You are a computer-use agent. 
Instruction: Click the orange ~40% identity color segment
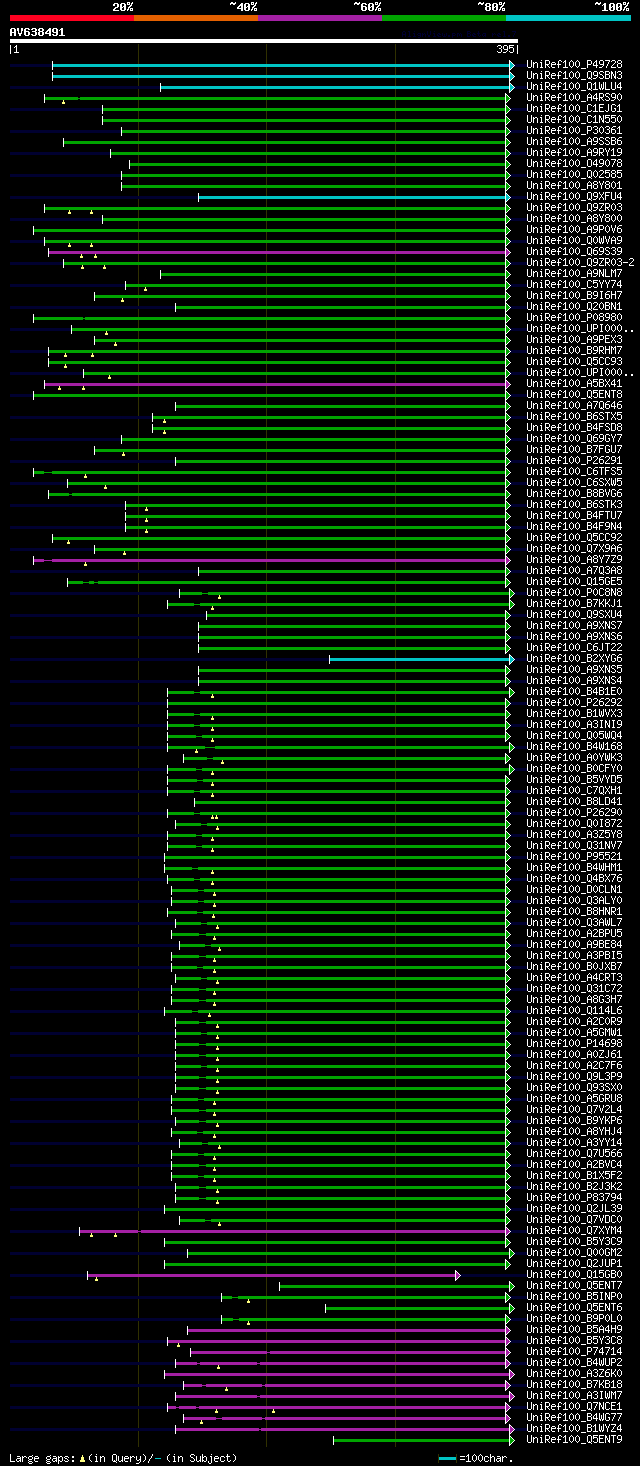click(196, 18)
